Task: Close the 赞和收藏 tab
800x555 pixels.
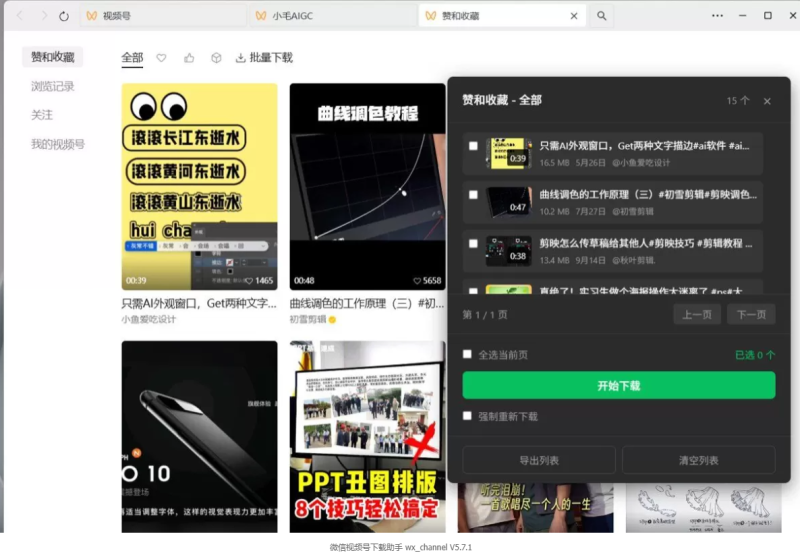Action: pyautogui.click(x=574, y=16)
